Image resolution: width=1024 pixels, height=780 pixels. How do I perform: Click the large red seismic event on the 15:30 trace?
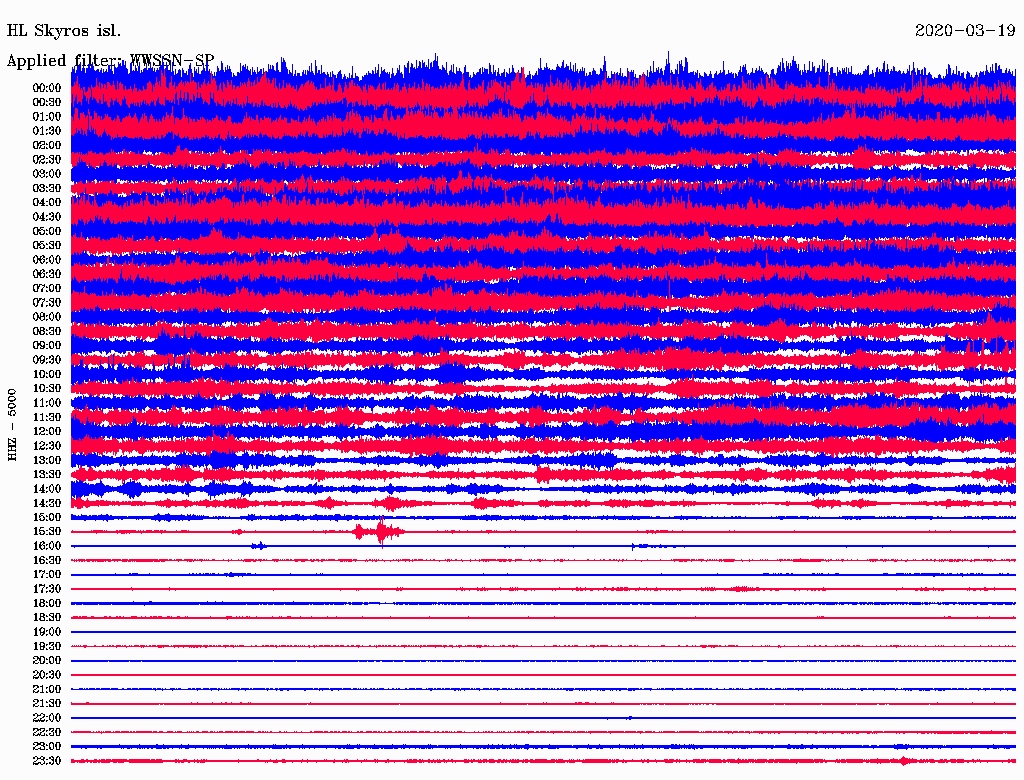(x=379, y=532)
